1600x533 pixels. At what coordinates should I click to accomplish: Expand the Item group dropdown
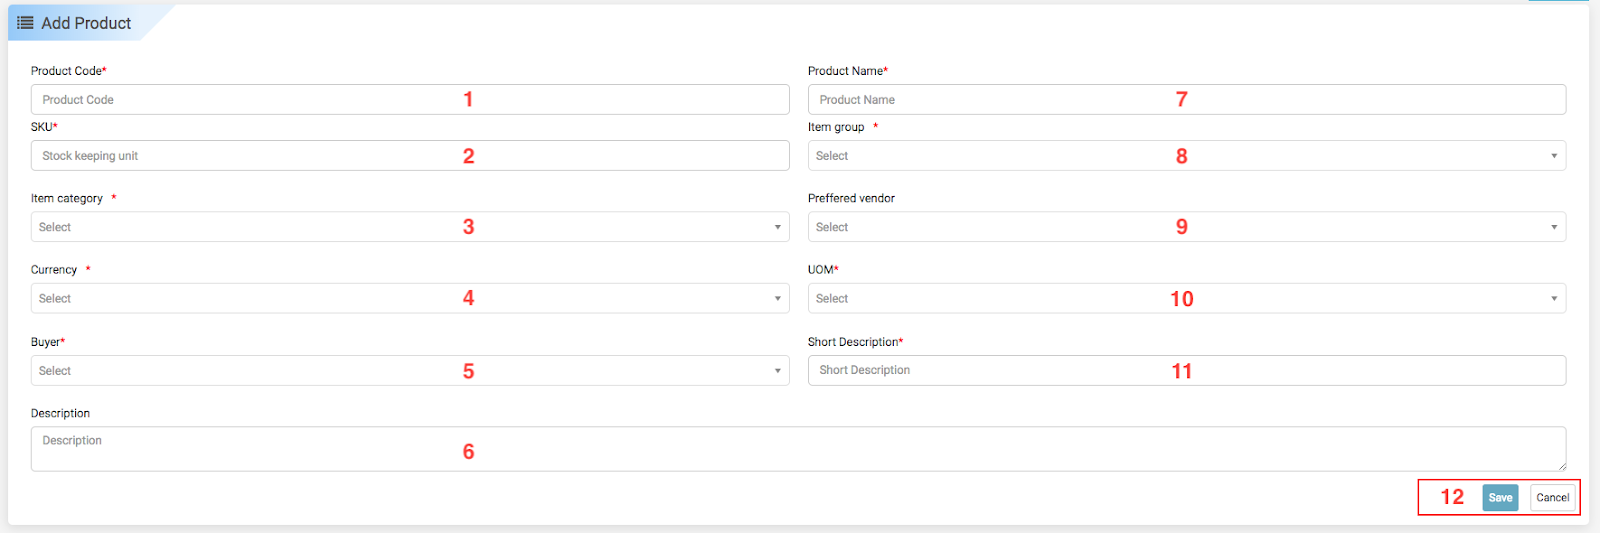pos(1000,156)
